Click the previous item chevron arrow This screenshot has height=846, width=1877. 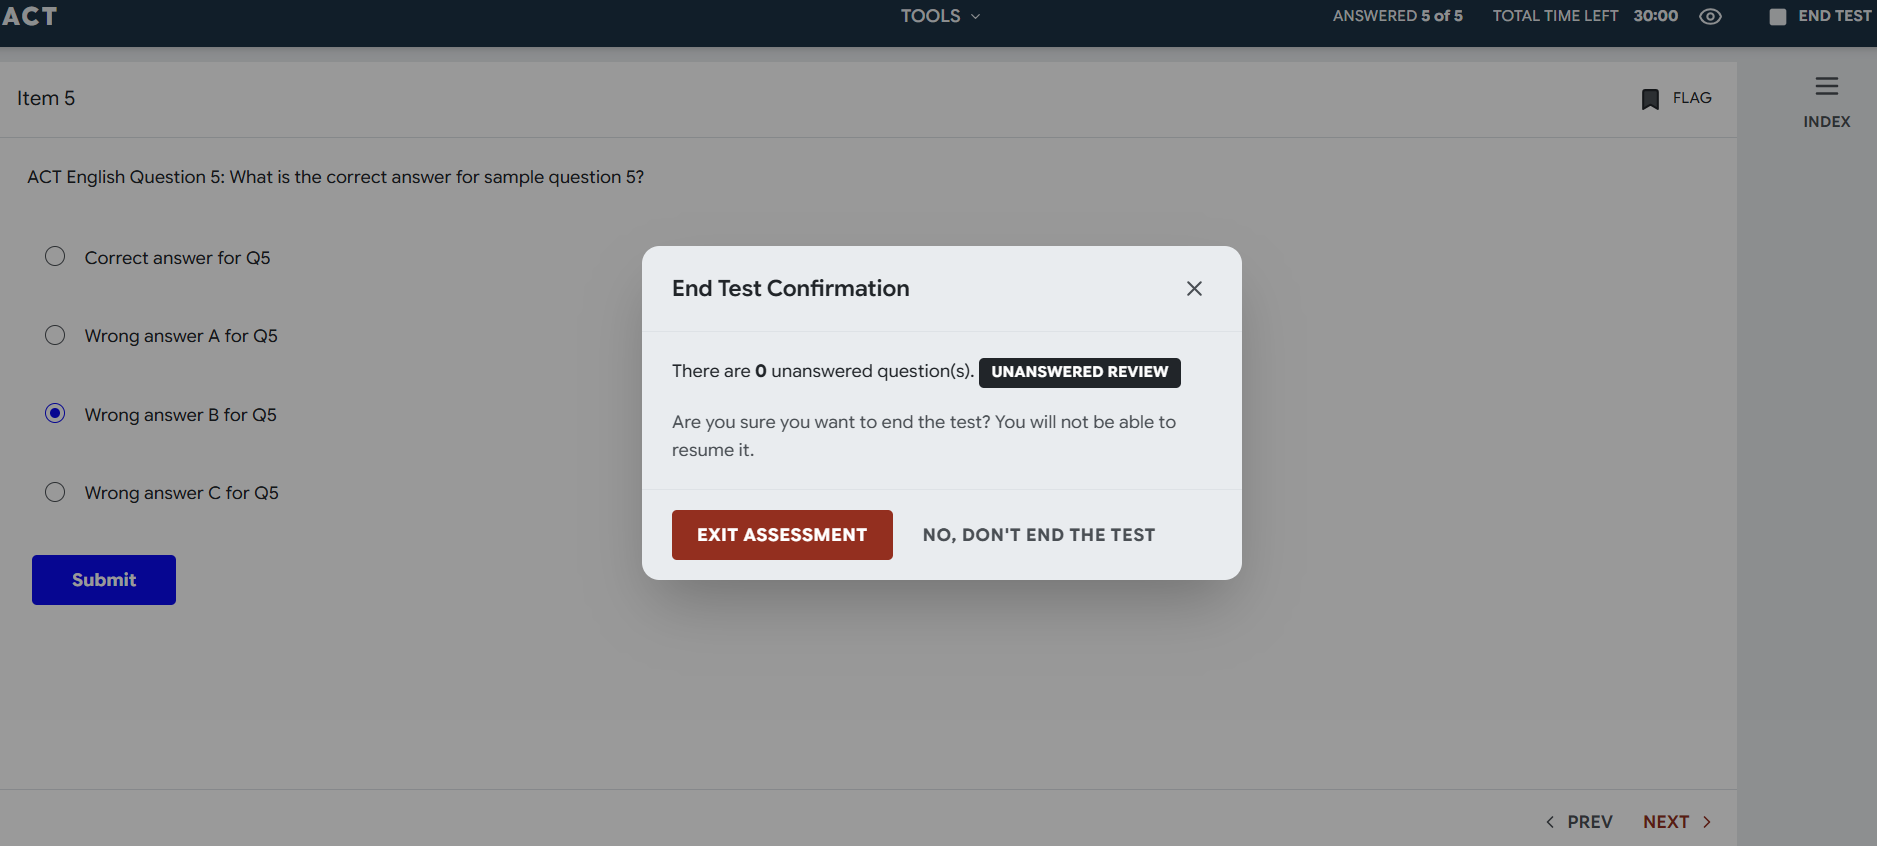pyautogui.click(x=1550, y=822)
